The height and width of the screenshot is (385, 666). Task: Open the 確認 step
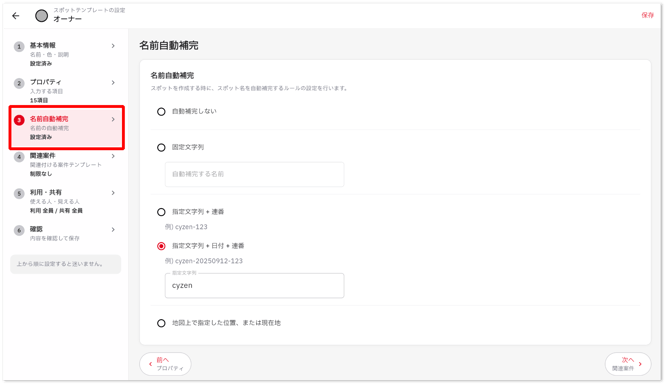tap(66, 233)
